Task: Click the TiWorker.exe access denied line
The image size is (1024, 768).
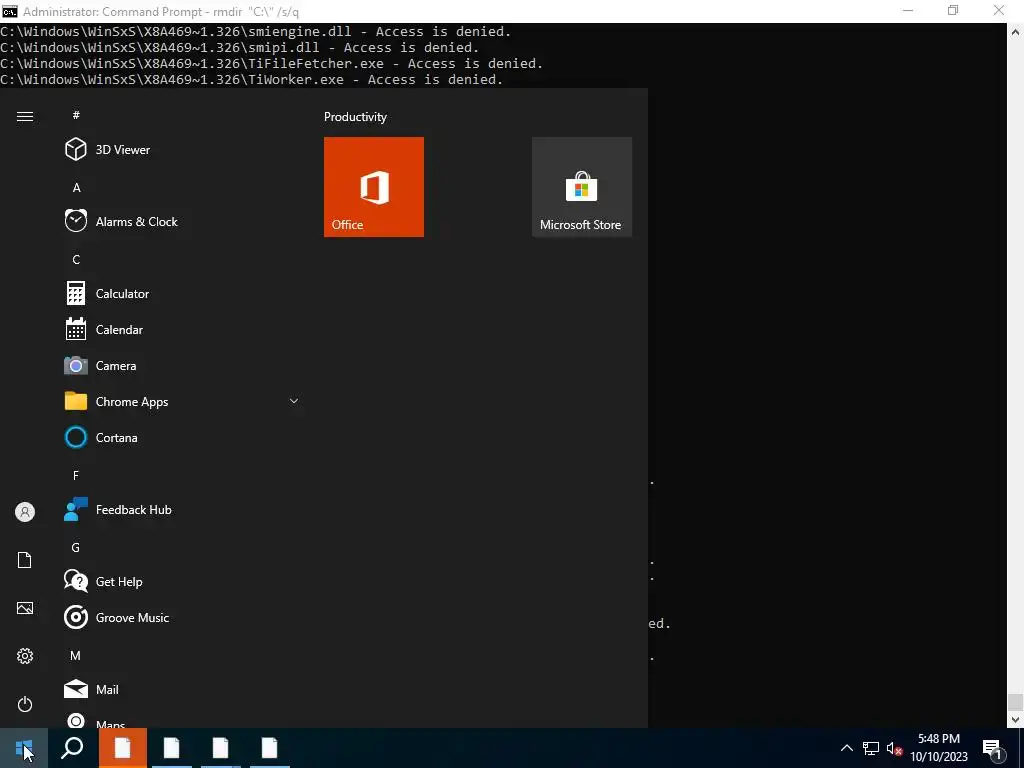Action: (251, 80)
